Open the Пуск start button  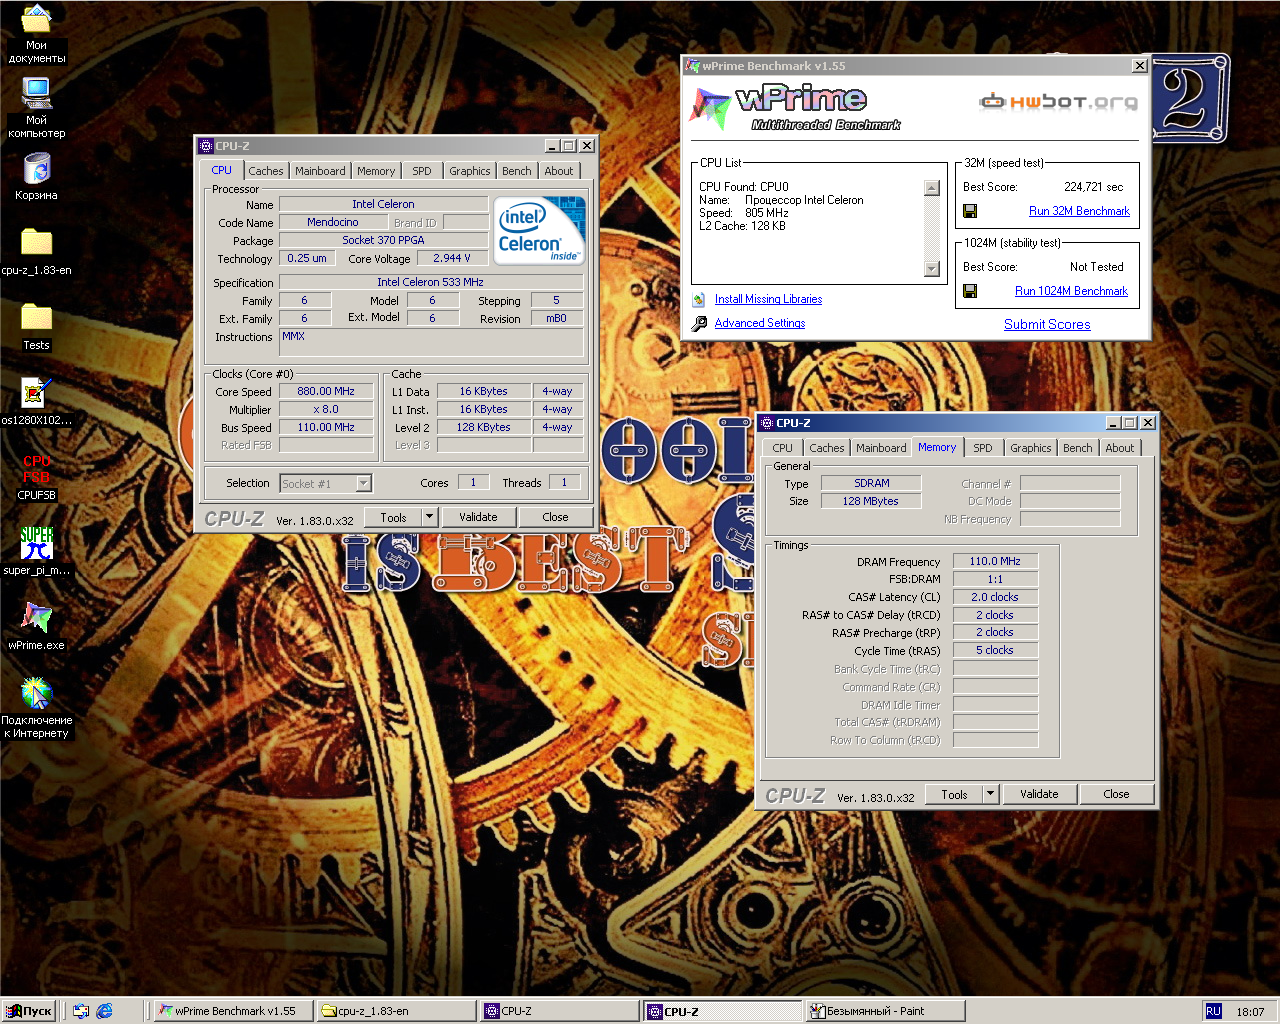(x=29, y=1011)
